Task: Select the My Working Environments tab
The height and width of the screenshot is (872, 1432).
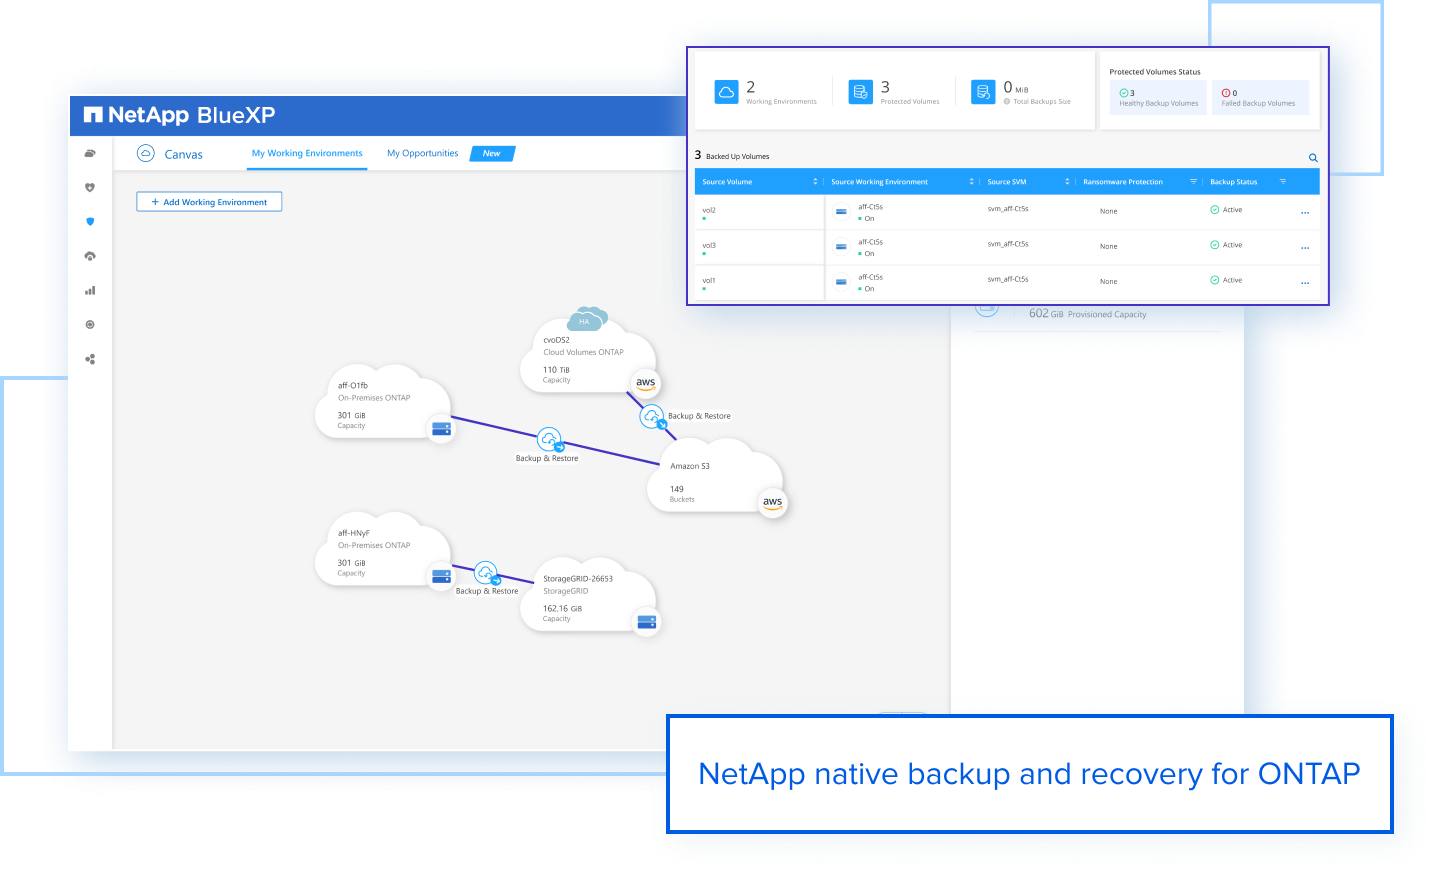Action: [x=307, y=153]
